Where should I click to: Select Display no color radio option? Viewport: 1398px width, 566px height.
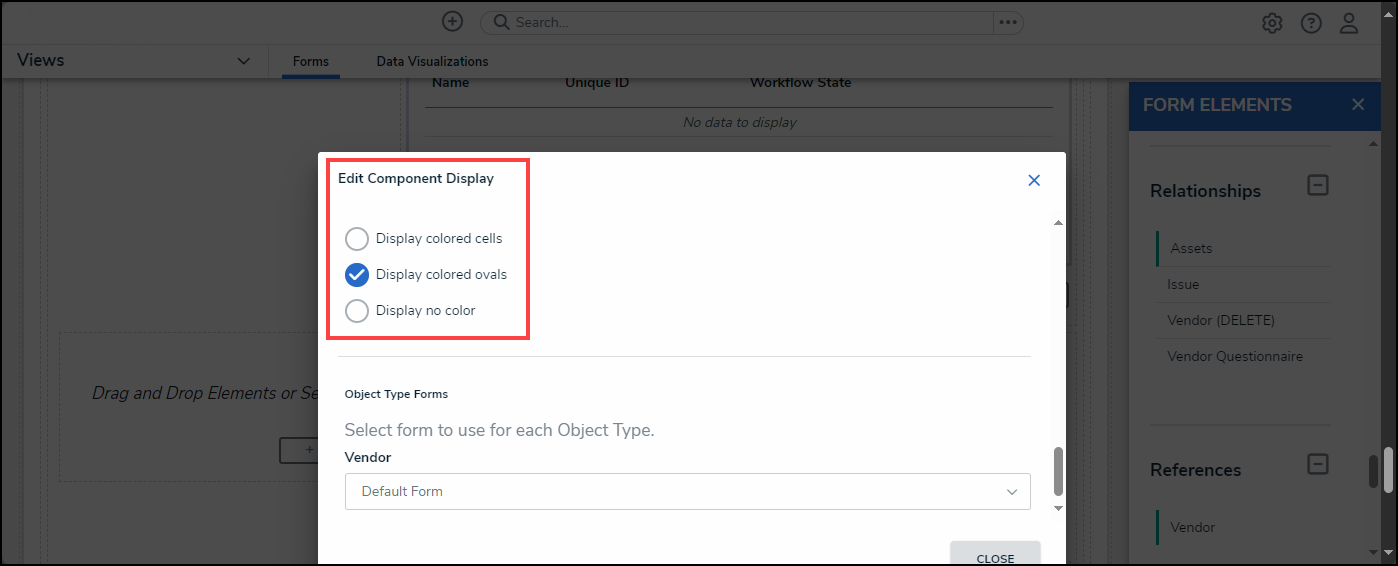pyautogui.click(x=357, y=311)
